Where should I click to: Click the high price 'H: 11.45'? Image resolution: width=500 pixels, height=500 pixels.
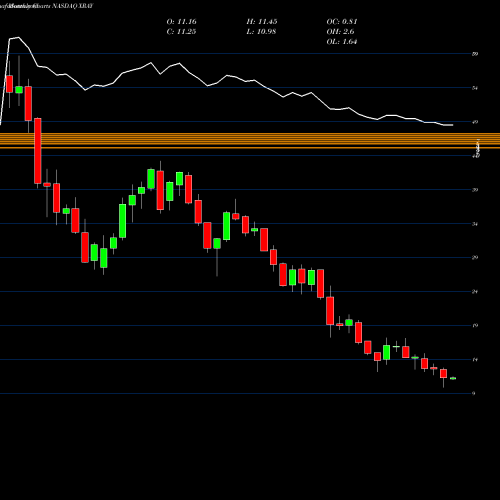point(262,22)
